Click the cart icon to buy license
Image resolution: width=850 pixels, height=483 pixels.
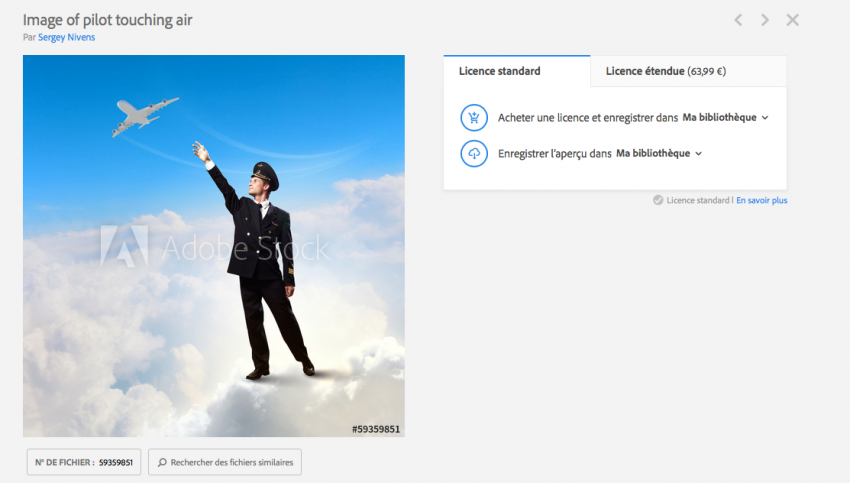tap(474, 118)
